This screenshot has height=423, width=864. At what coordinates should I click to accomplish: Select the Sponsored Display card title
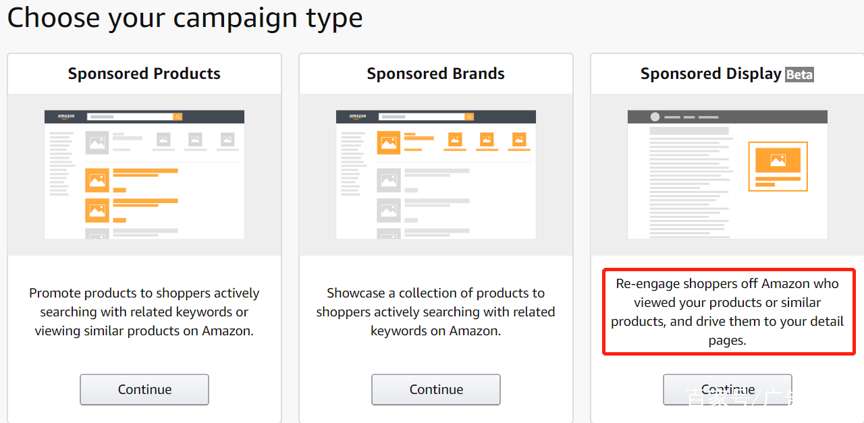[x=710, y=74]
